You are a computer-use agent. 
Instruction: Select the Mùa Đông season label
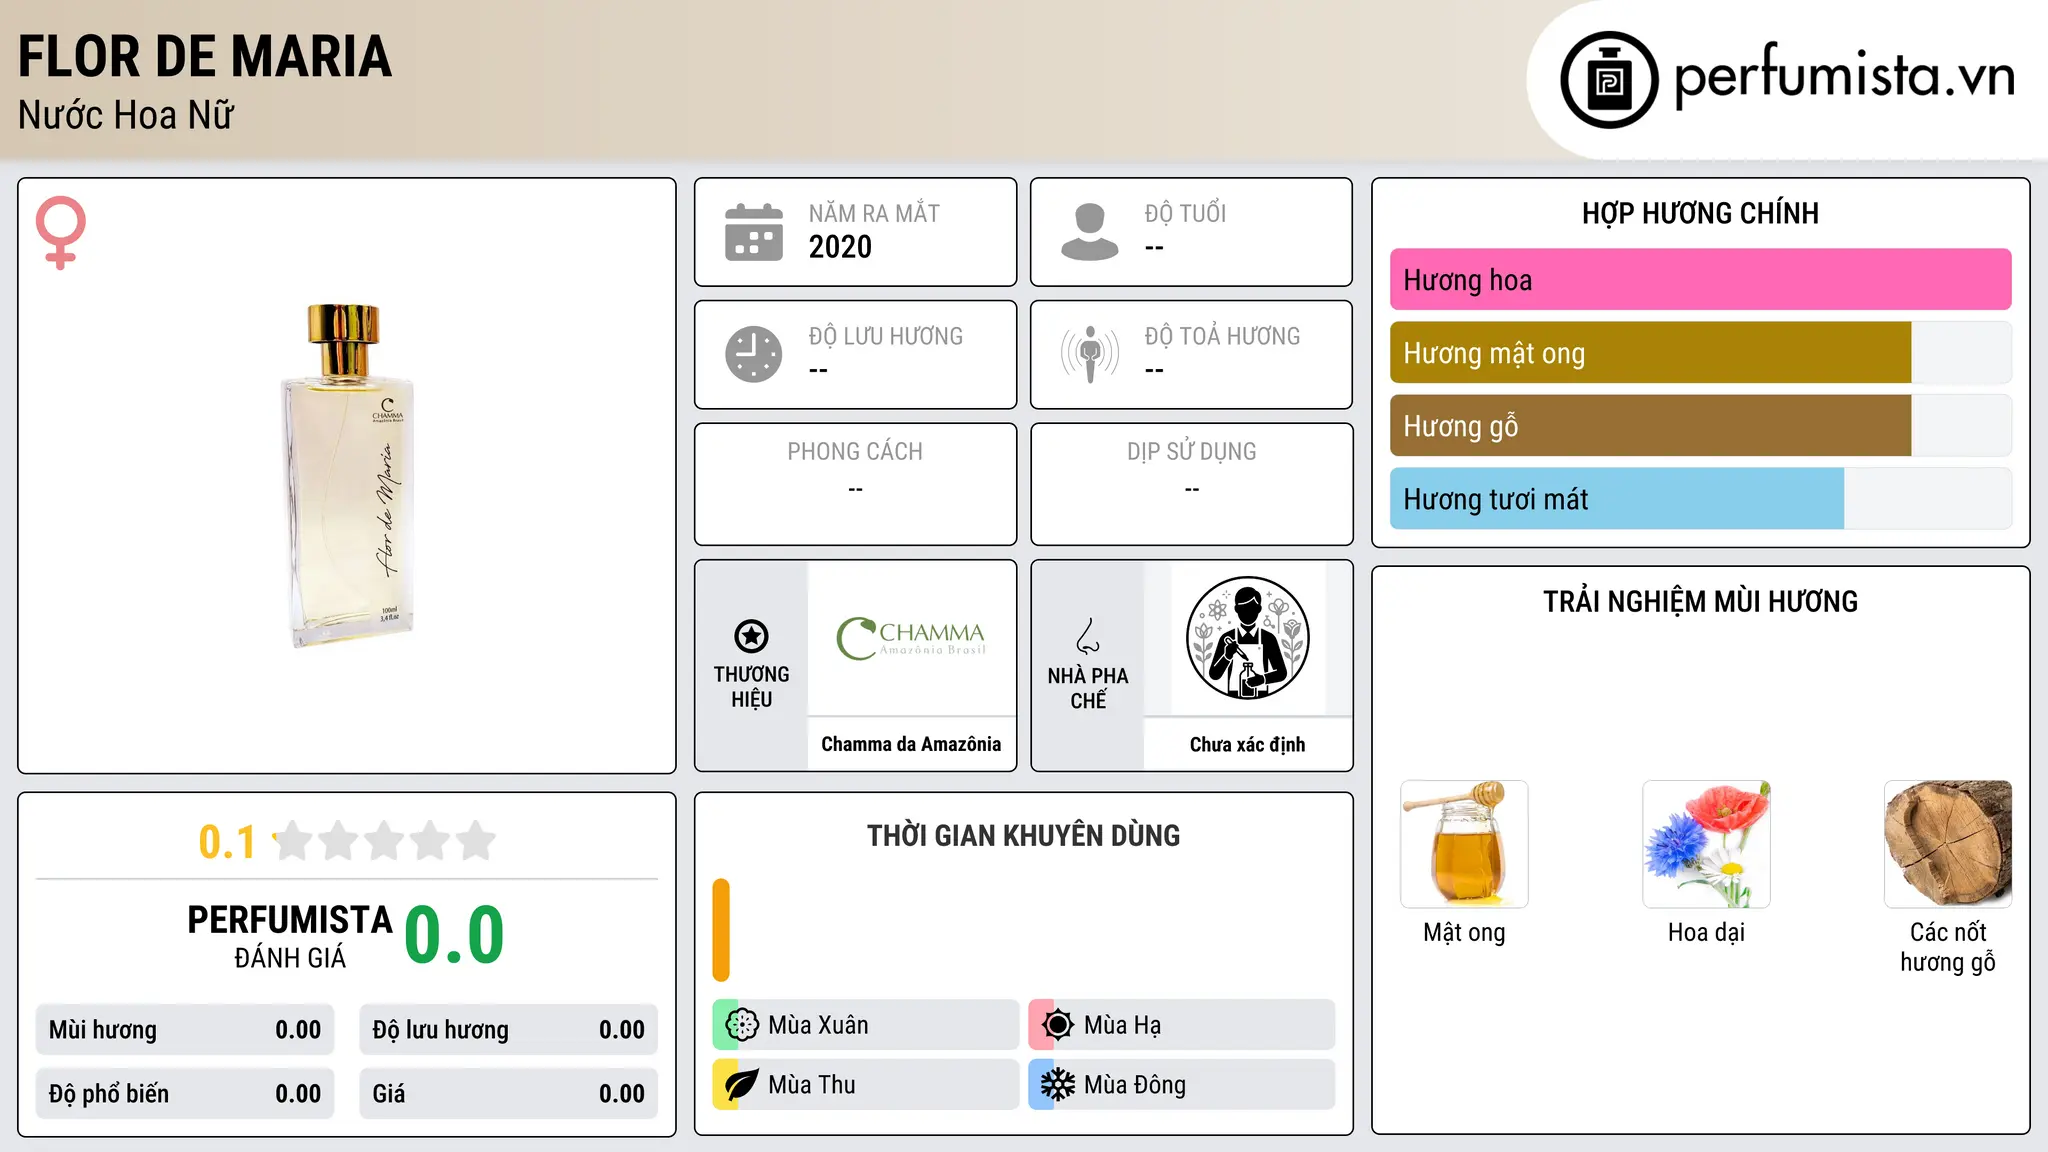click(1135, 1085)
